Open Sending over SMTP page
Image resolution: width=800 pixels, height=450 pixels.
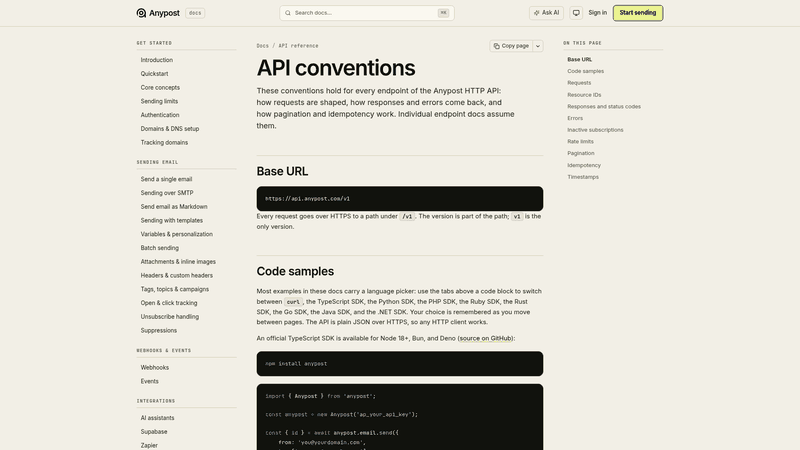tap(167, 193)
